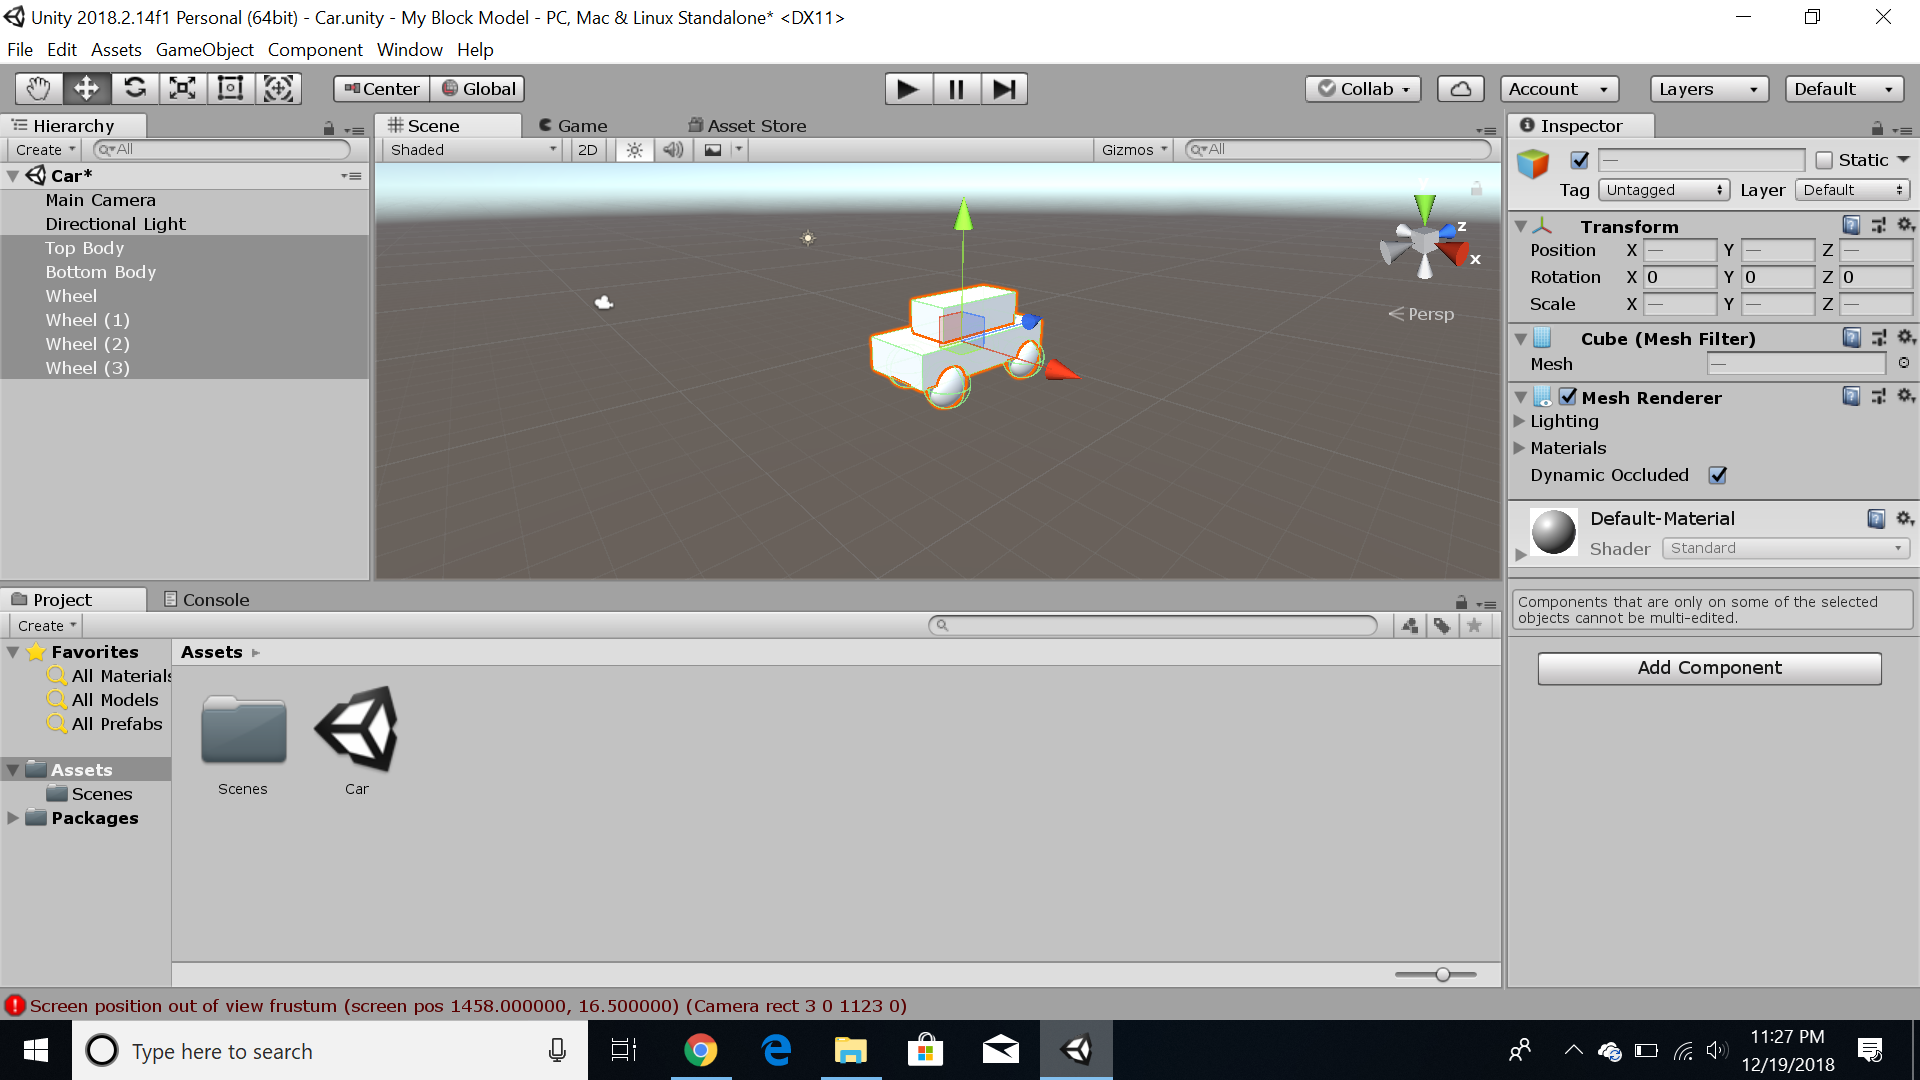Uncheck the Mesh Renderer enabled checkbox

coord(1568,397)
